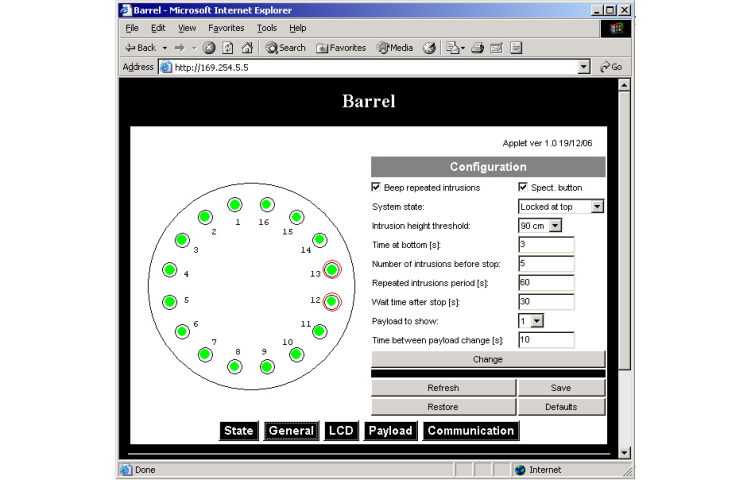
Task: Open the Favorites pane from toolbar
Action: 341,48
